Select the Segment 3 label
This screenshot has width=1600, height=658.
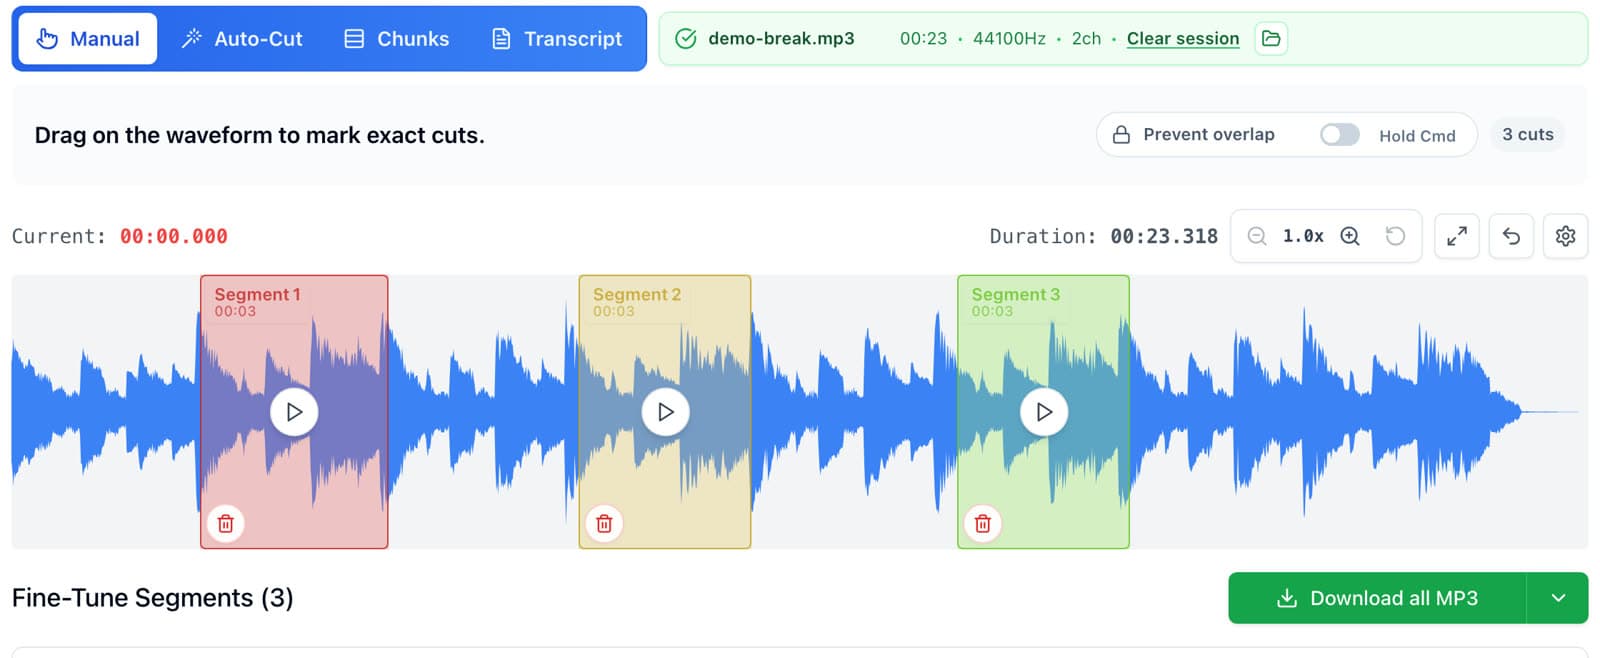(1016, 294)
